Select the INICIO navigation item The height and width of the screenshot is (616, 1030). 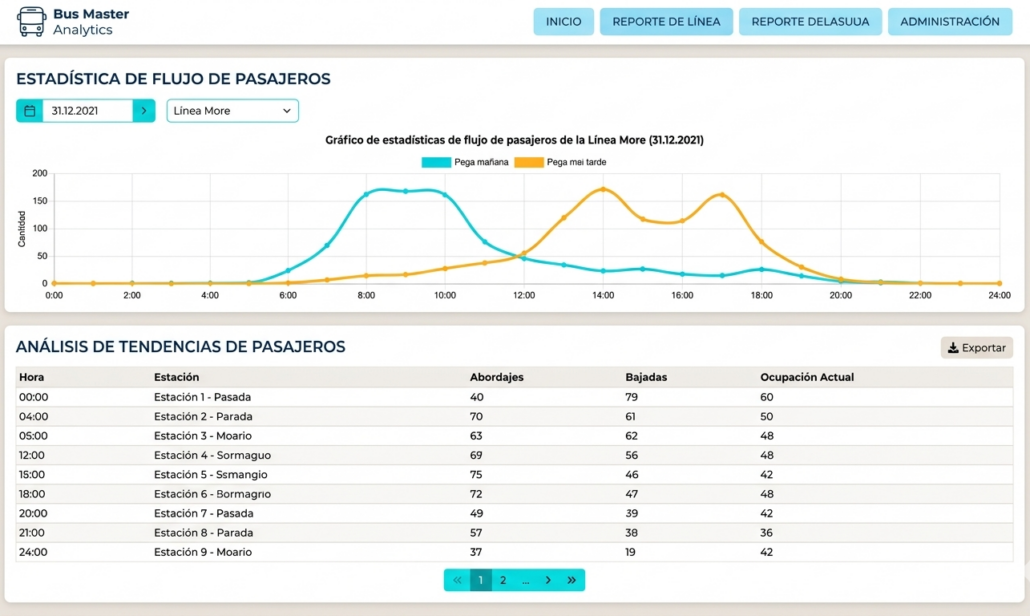pyautogui.click(x=563, y=21)
